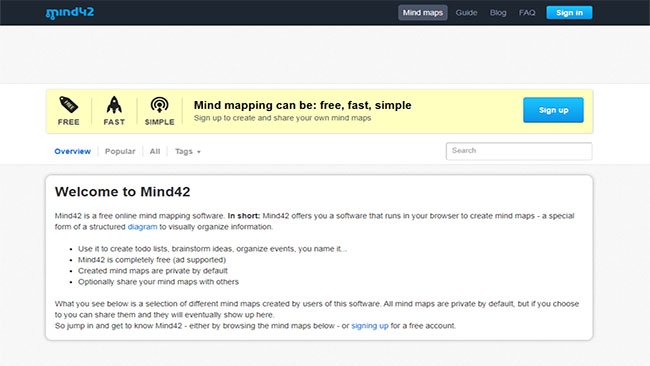Follow the 'diagram' link

[x=142, y=227]
